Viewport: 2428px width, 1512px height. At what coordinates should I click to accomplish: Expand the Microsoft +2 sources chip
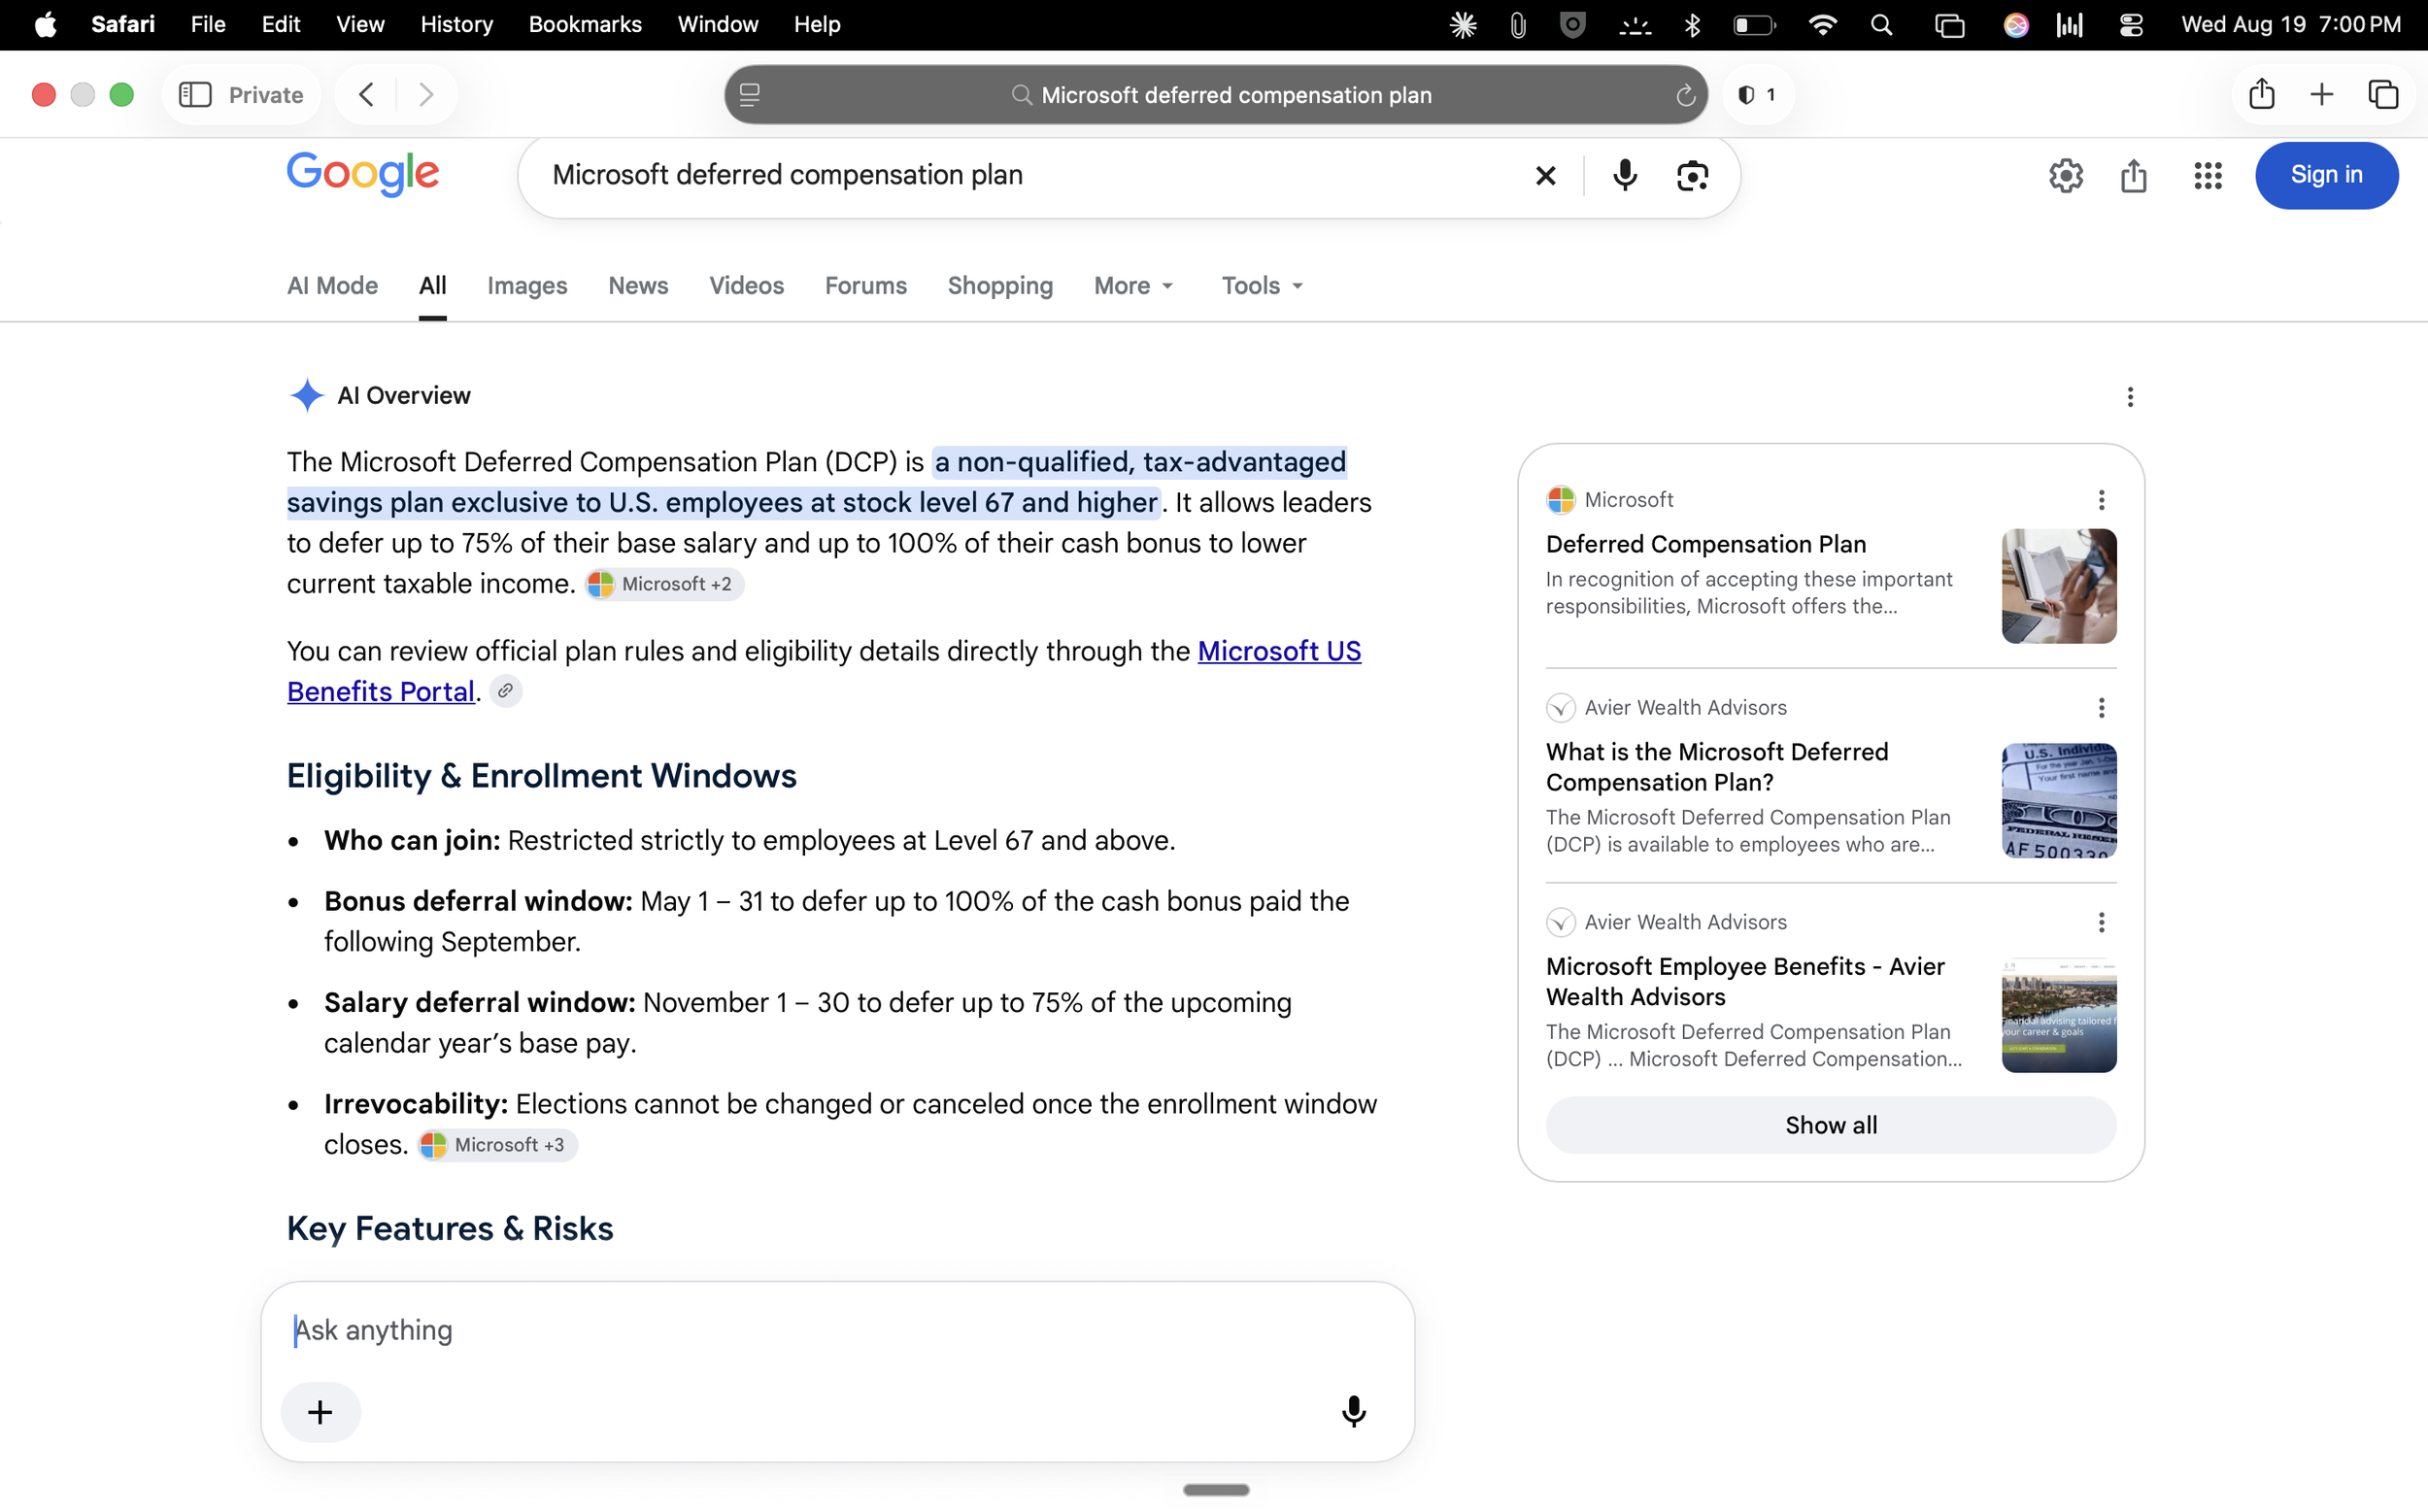(664, 584)
